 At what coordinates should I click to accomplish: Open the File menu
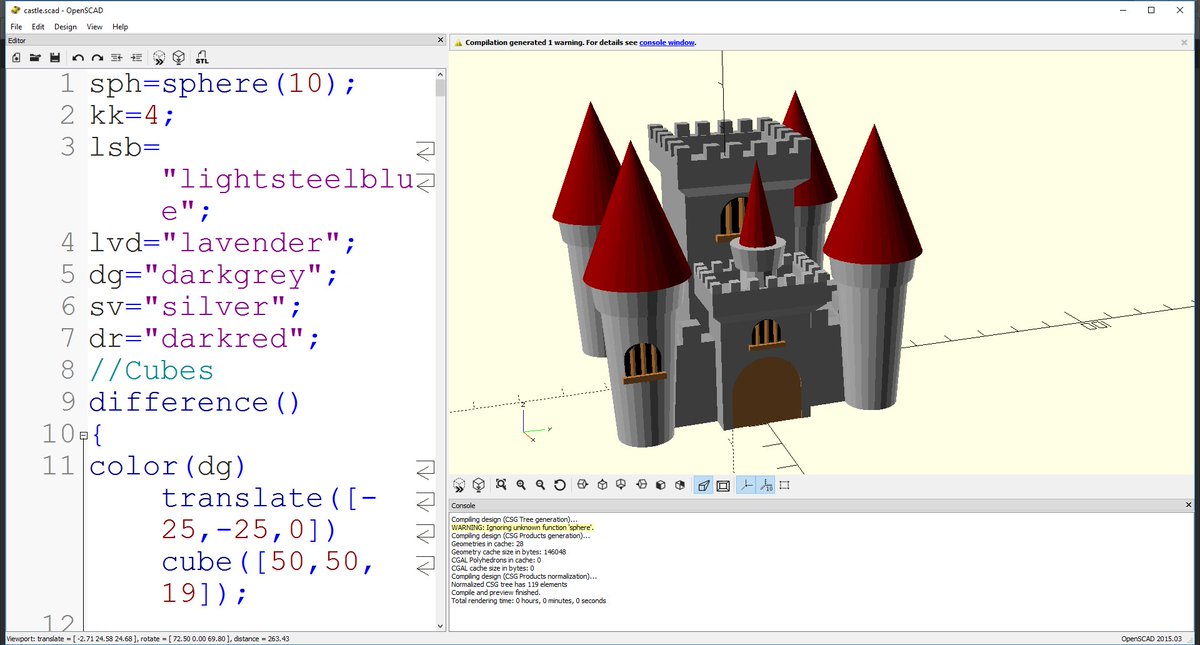pyautogui.click(x=16, y=26)
